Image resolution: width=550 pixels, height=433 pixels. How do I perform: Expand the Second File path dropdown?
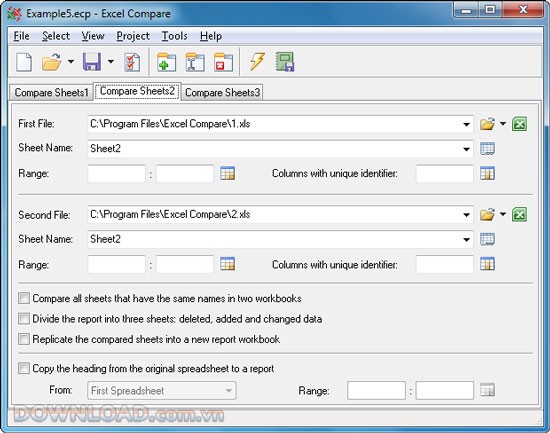[466, 215]
